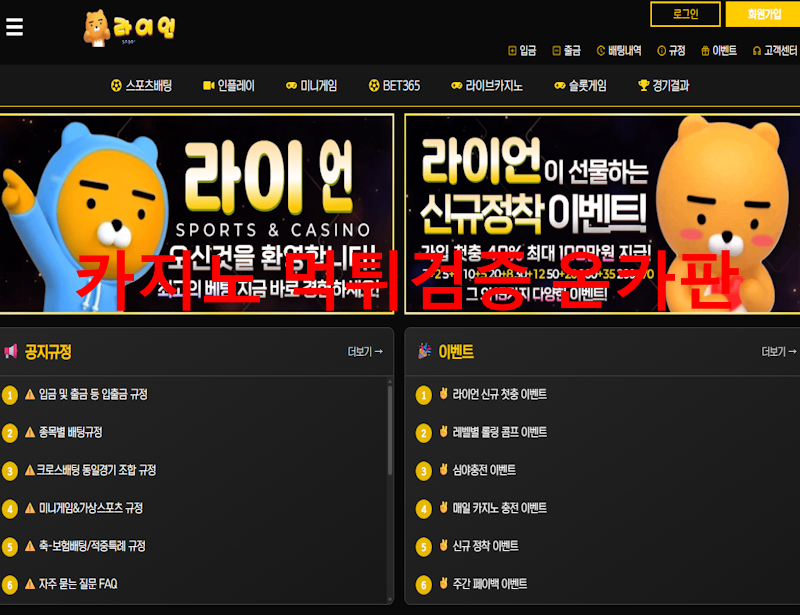
Task: Open event 라이언 신규 첫충 이벤트
Action: click(499, 394)
